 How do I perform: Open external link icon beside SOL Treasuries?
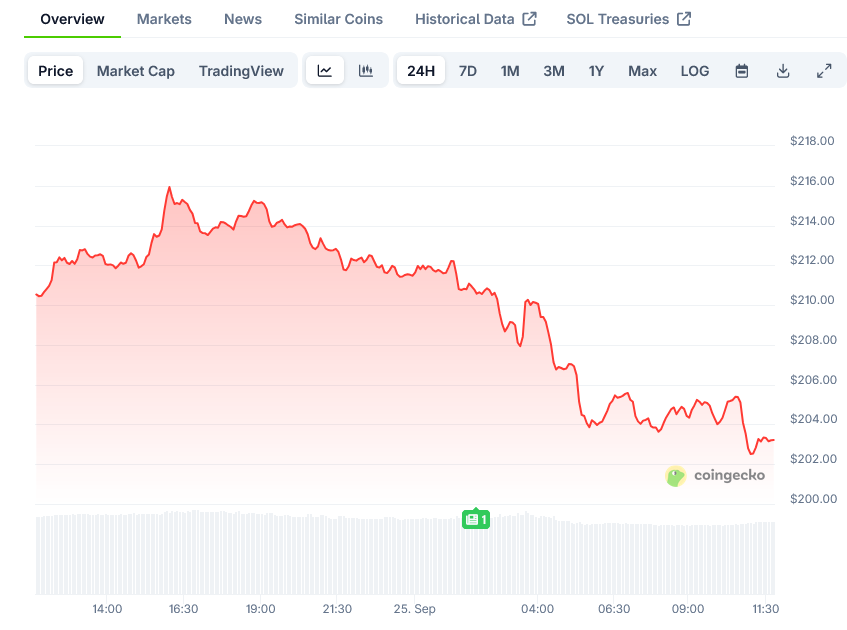pyautogui.click(x=684, y=19)
